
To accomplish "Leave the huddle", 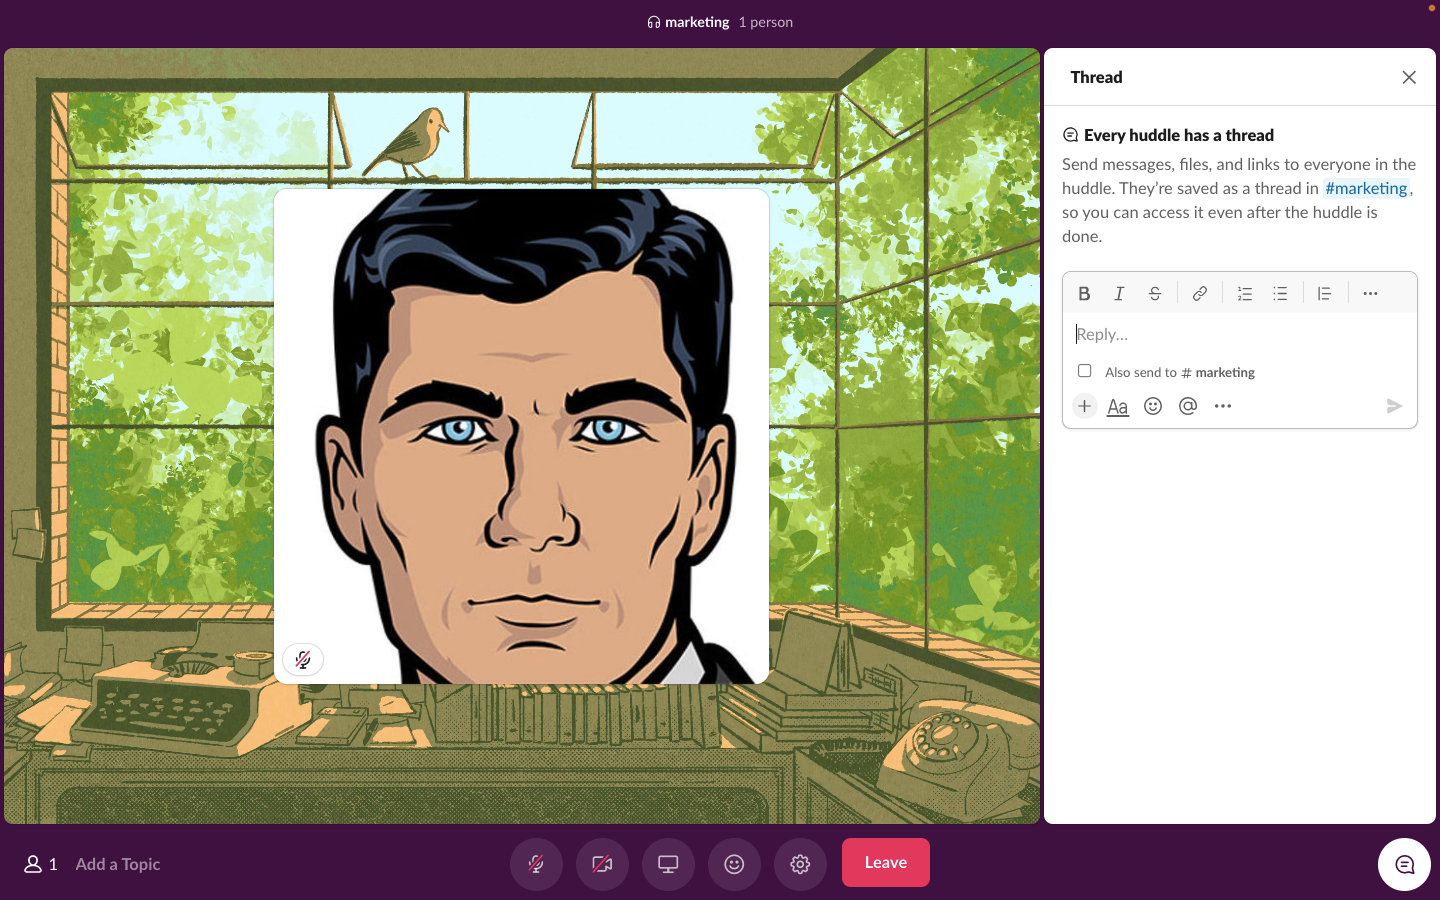I will (885, 863).
